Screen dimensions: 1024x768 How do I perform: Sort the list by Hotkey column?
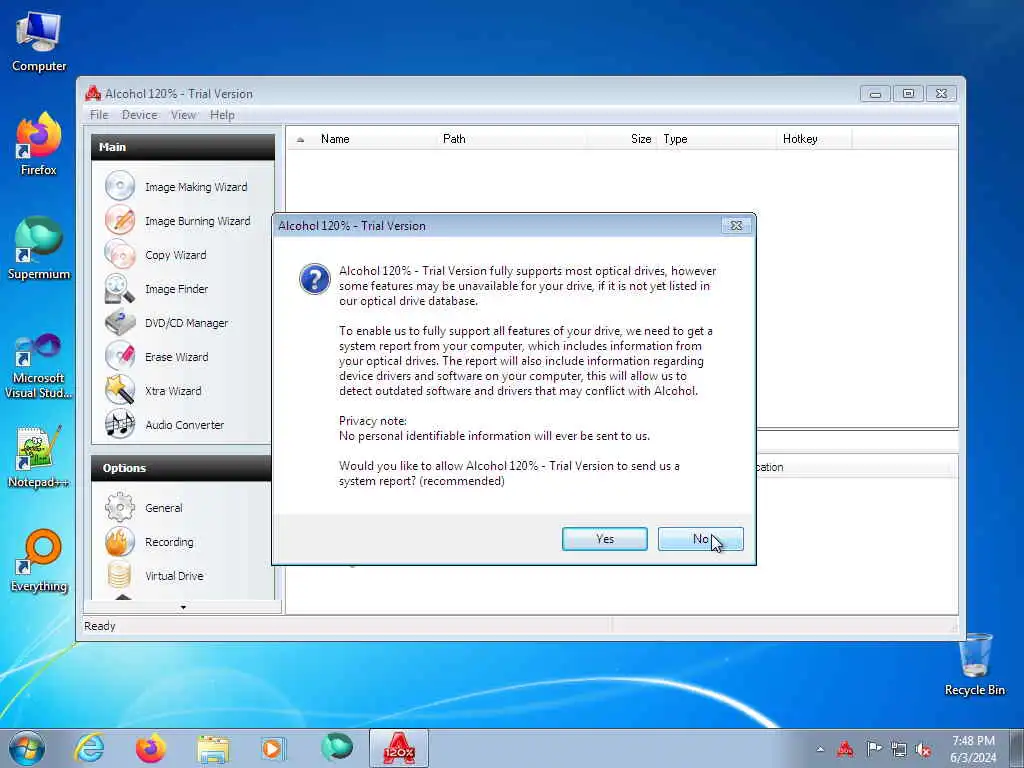pyautogui.click(x=814, y=138)
